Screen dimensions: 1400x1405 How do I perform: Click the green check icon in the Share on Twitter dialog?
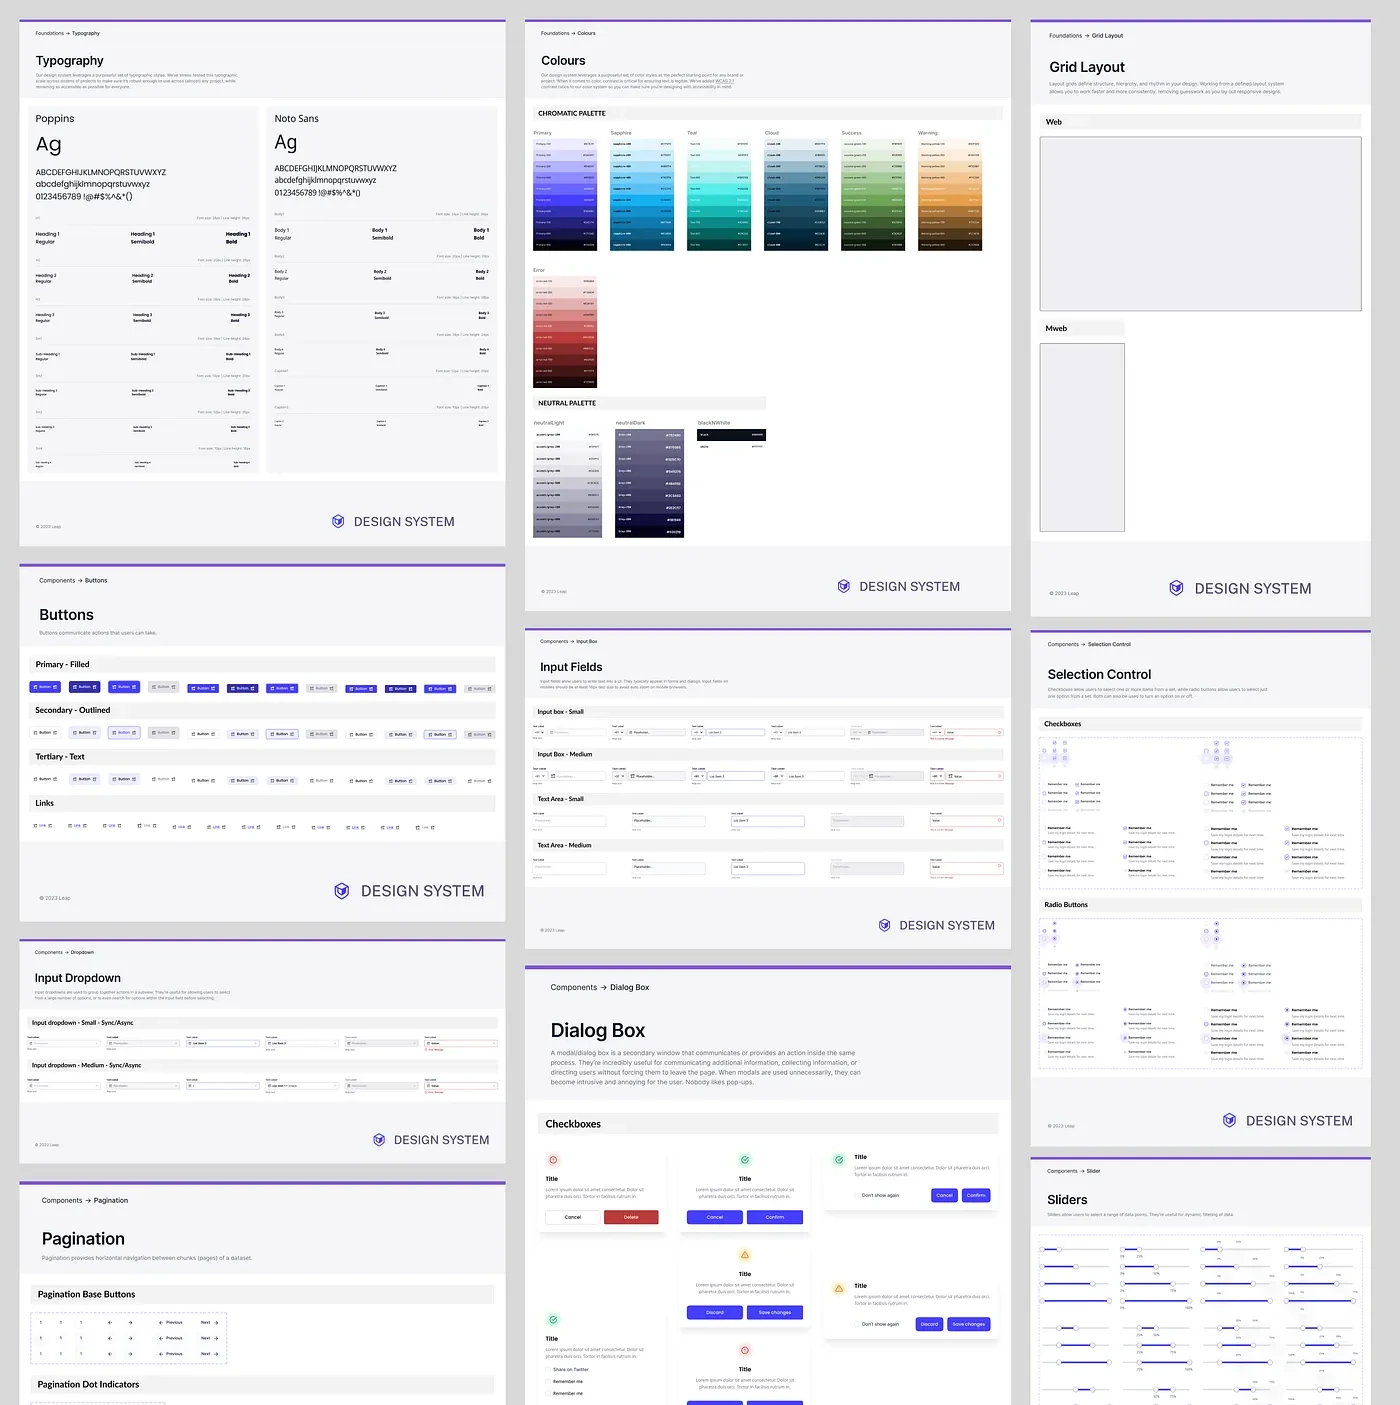tap(553, 1320)
